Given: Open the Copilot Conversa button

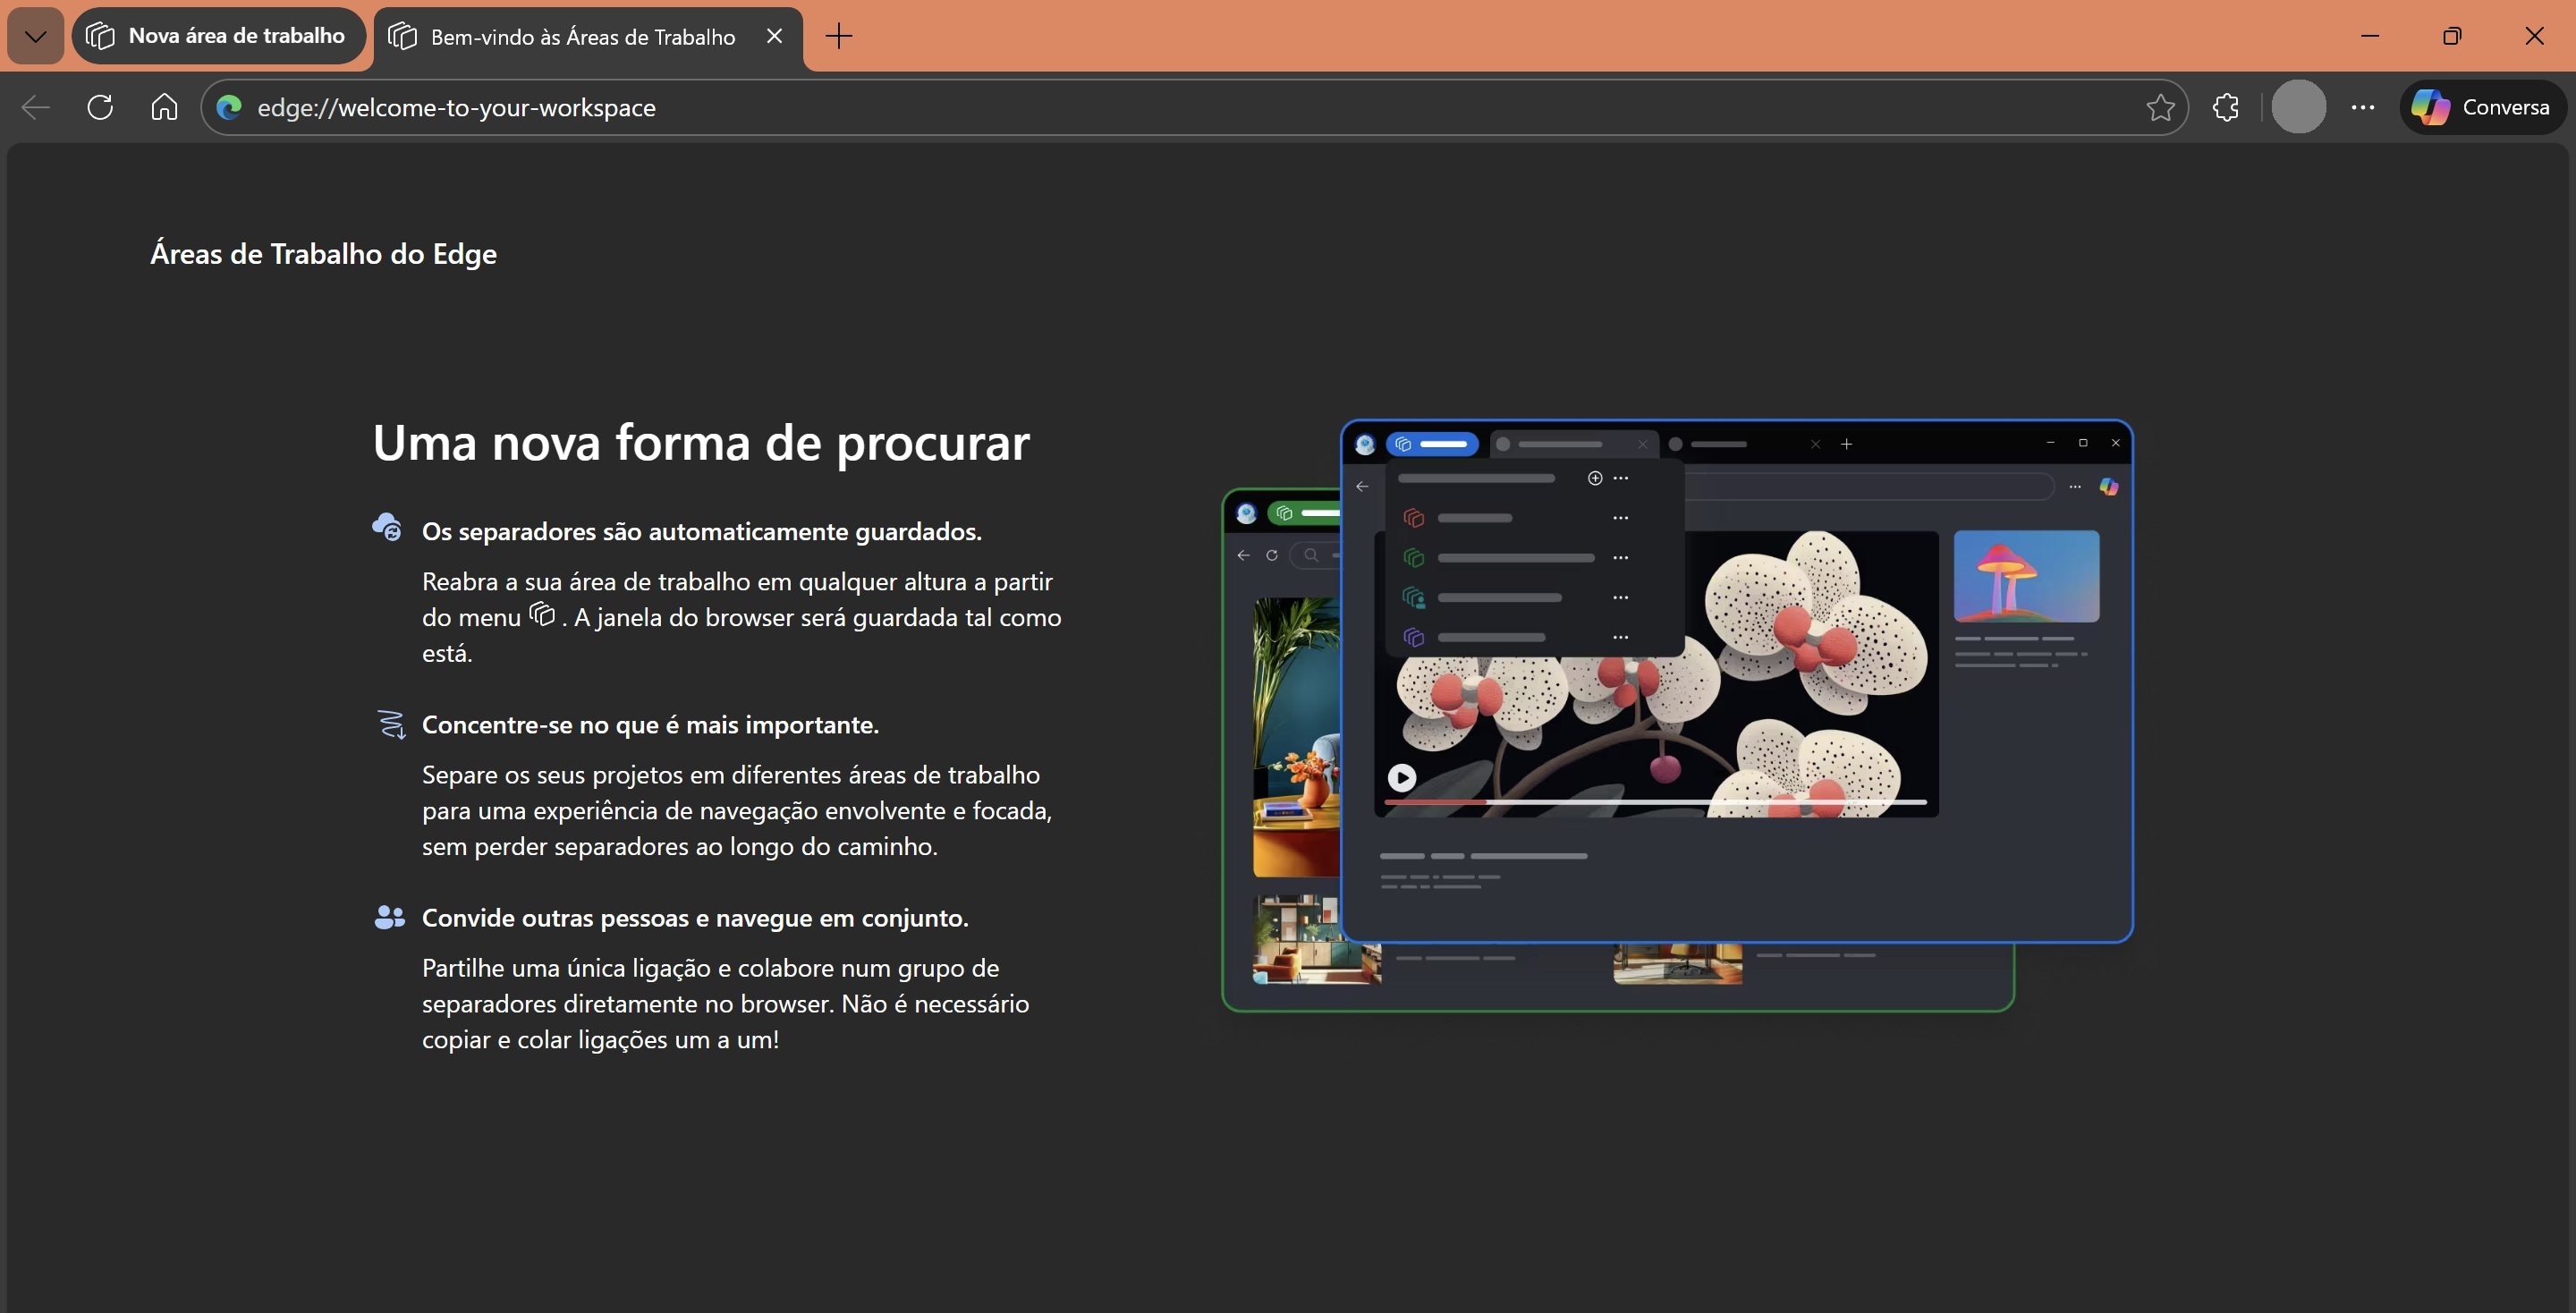Looking at the screenshot, I should (2482, 107).
